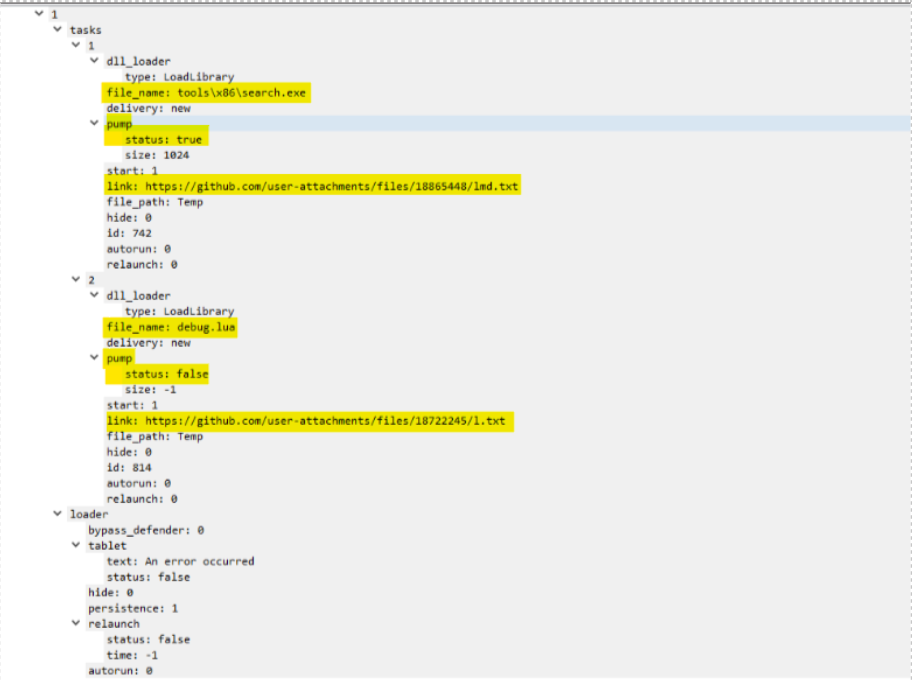The height and width of the screenshot is (680, 912).
Task: Select the persistence: 1 row
Action: point(128,608)
